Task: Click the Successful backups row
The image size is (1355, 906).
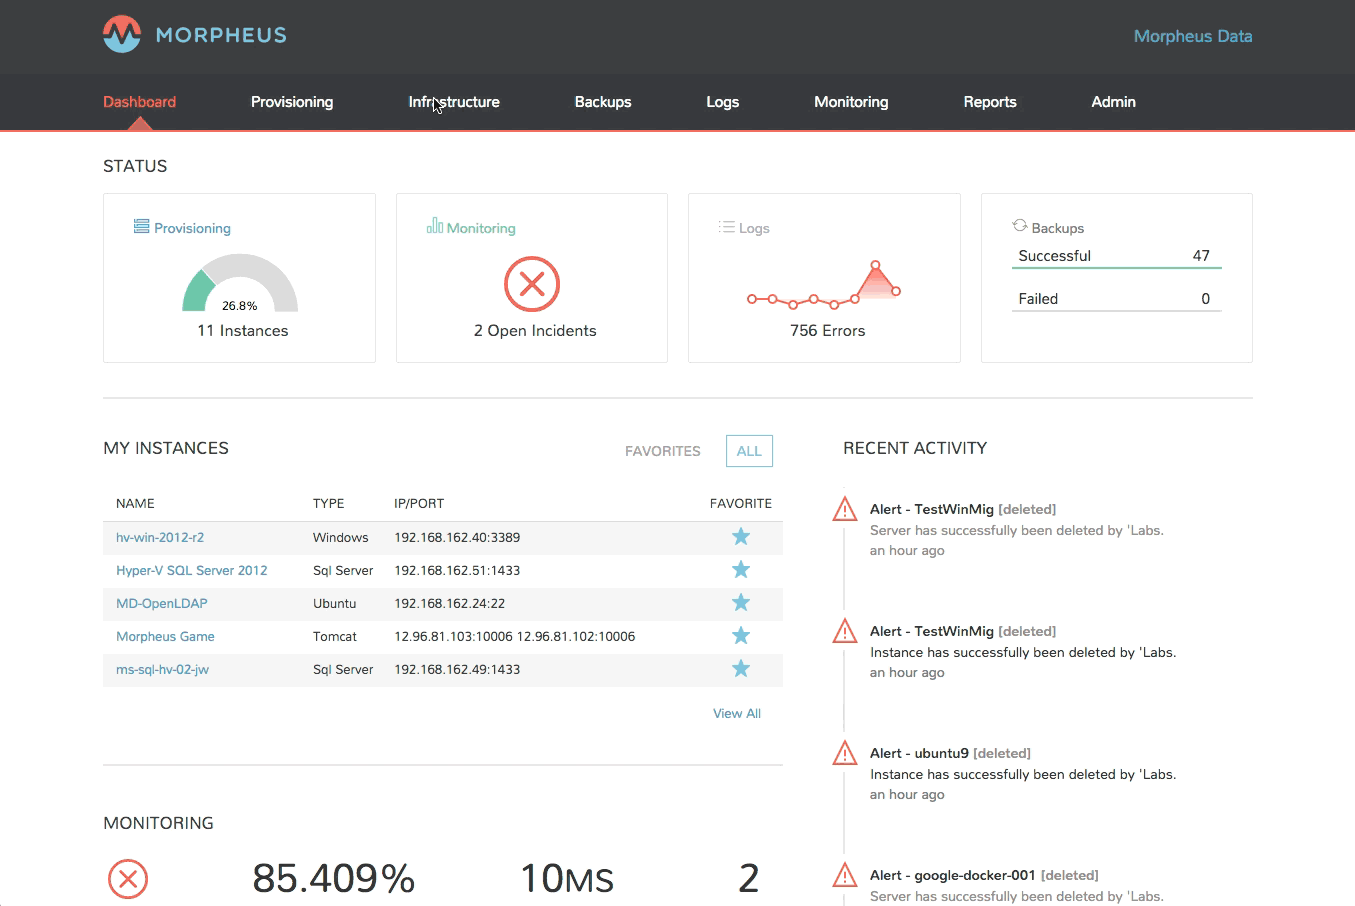Action: point(1116,256)
